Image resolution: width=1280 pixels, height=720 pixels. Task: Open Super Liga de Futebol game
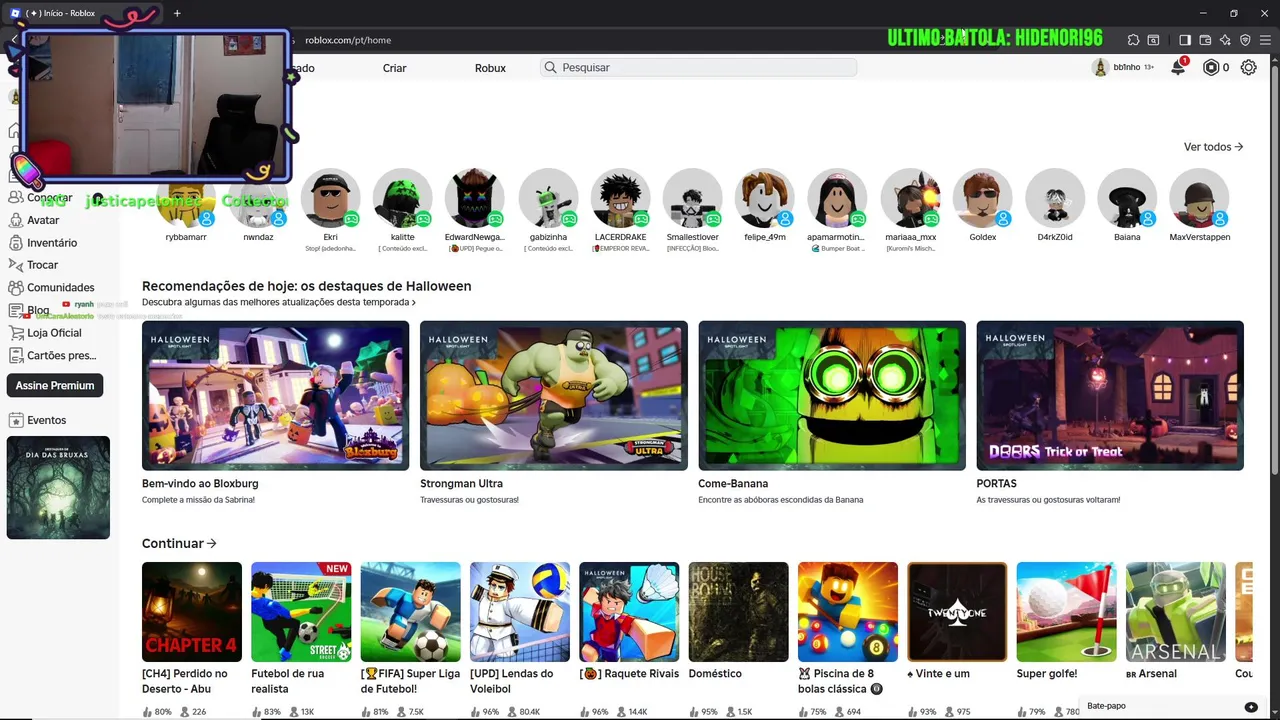[x=411, y=612]
